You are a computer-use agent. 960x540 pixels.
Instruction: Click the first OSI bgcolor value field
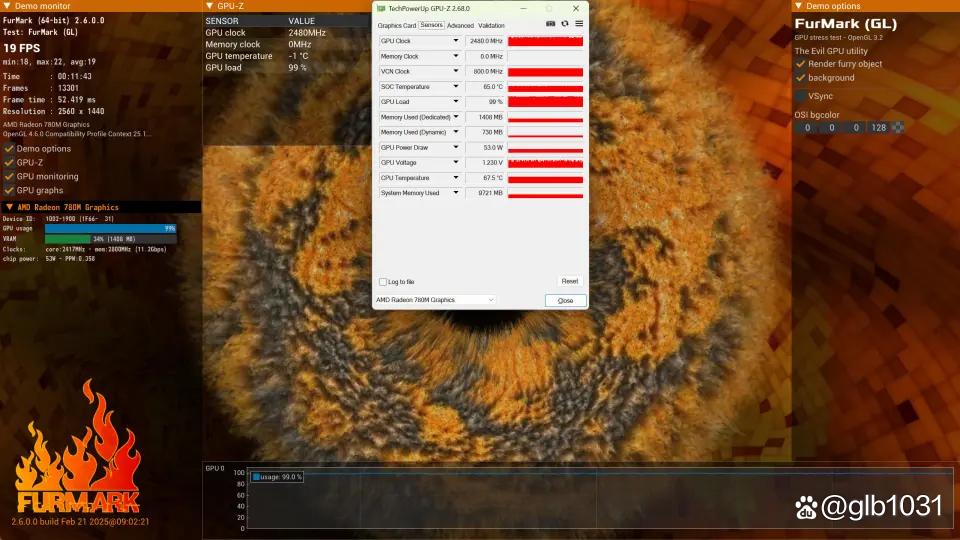pyautogui.click(x=807, y=127)
